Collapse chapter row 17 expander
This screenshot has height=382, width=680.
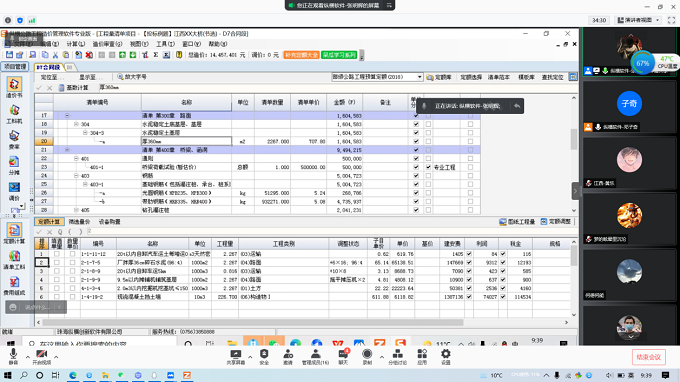(x=67, y=115)
